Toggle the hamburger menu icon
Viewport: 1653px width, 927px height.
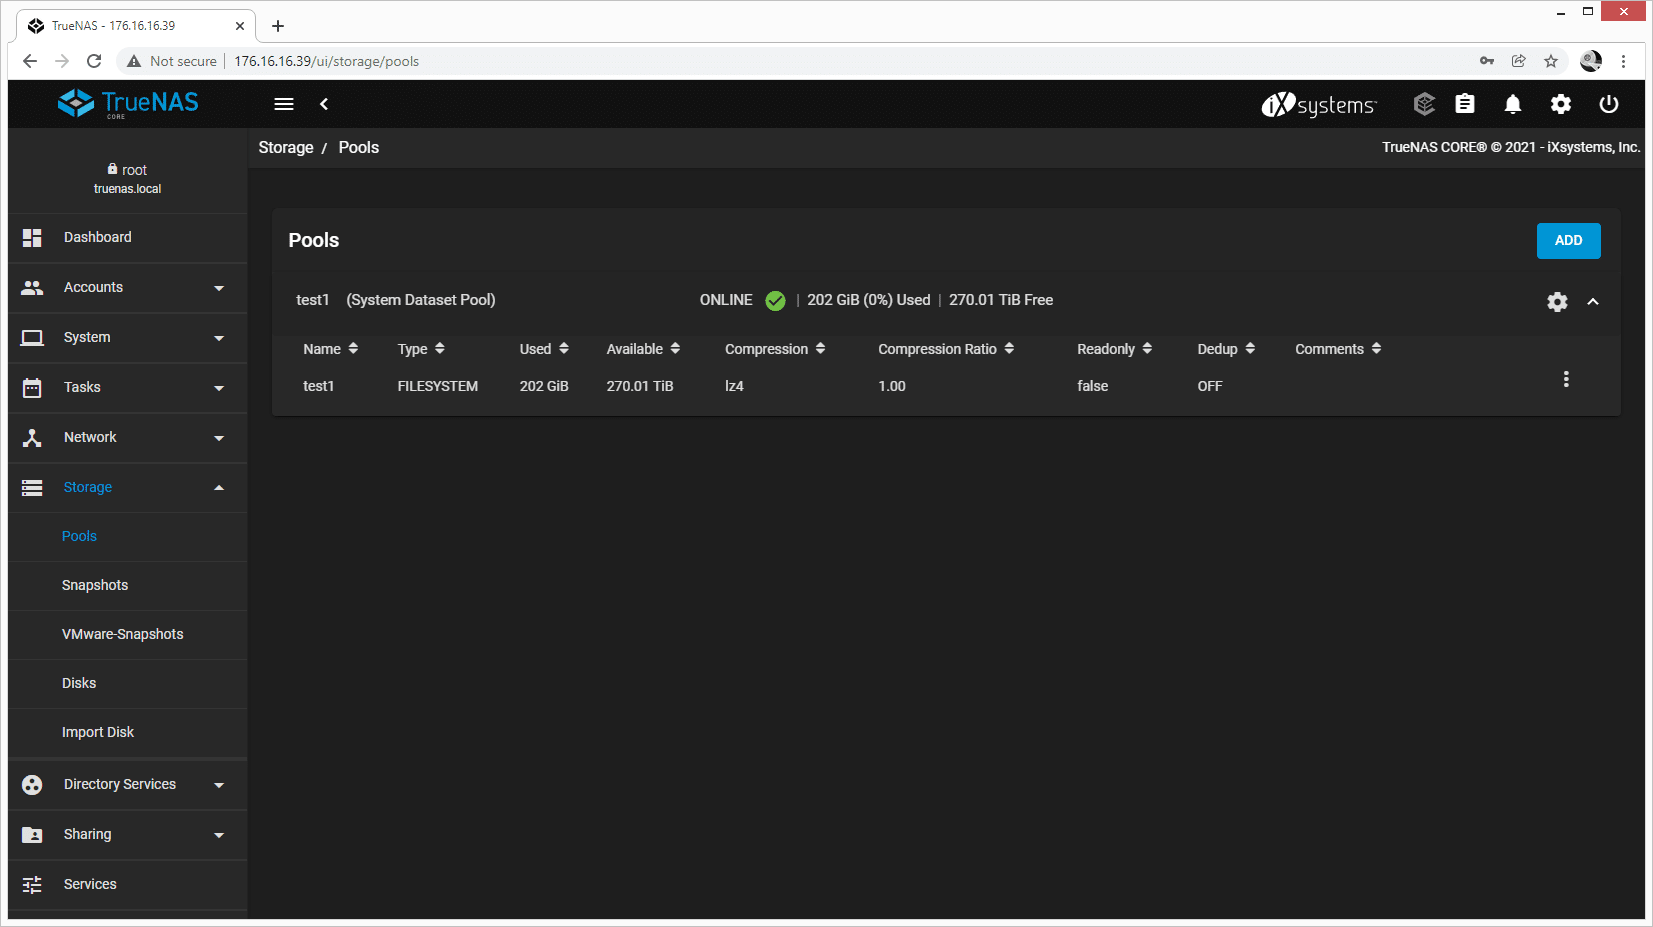tap(284, 104)
